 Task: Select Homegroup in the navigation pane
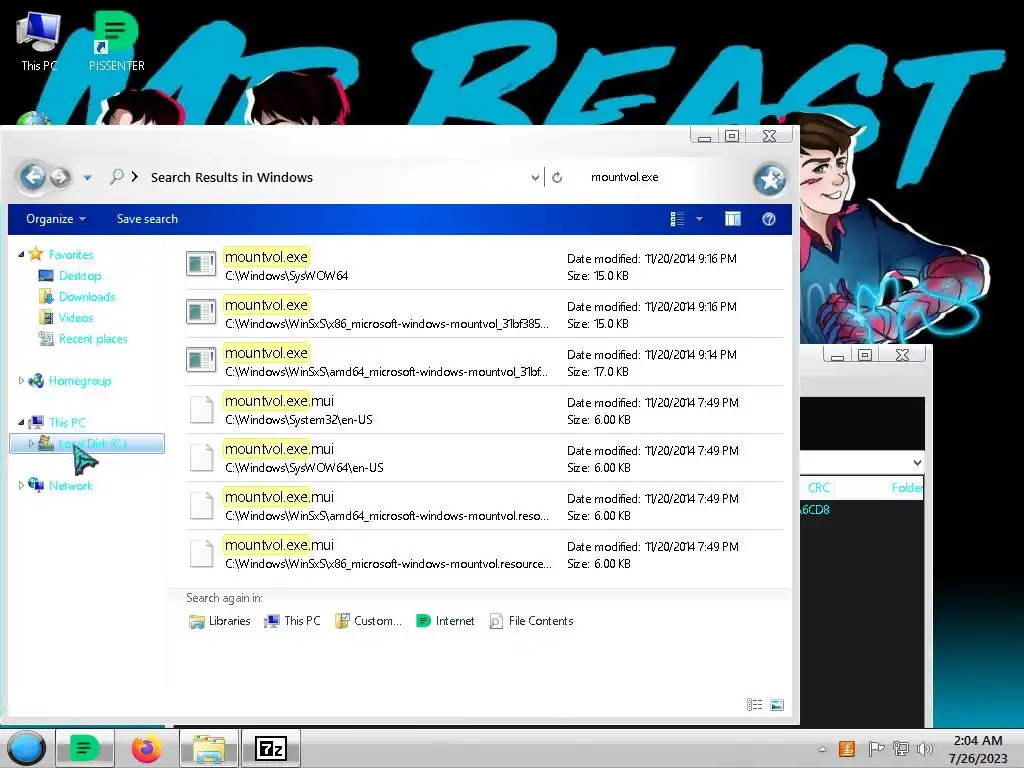(x=80, y=381)
